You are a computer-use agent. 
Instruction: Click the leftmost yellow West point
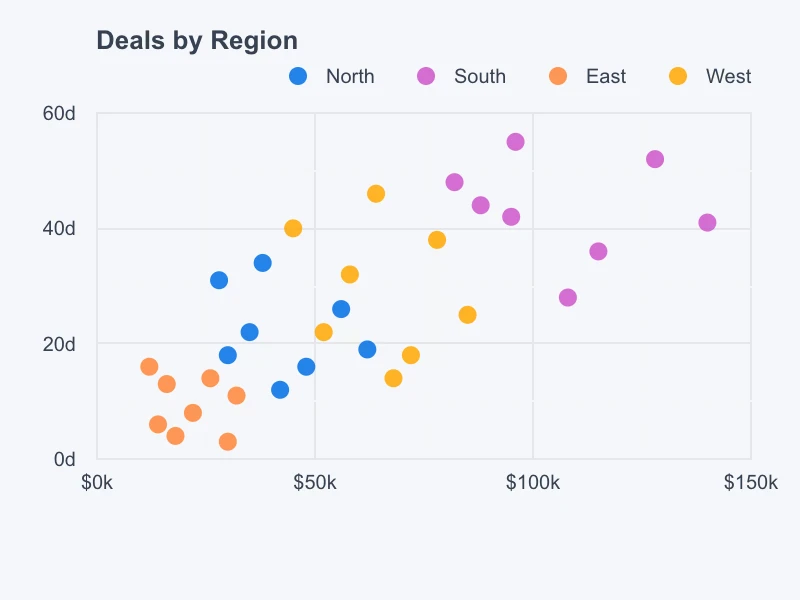[293, 228]
